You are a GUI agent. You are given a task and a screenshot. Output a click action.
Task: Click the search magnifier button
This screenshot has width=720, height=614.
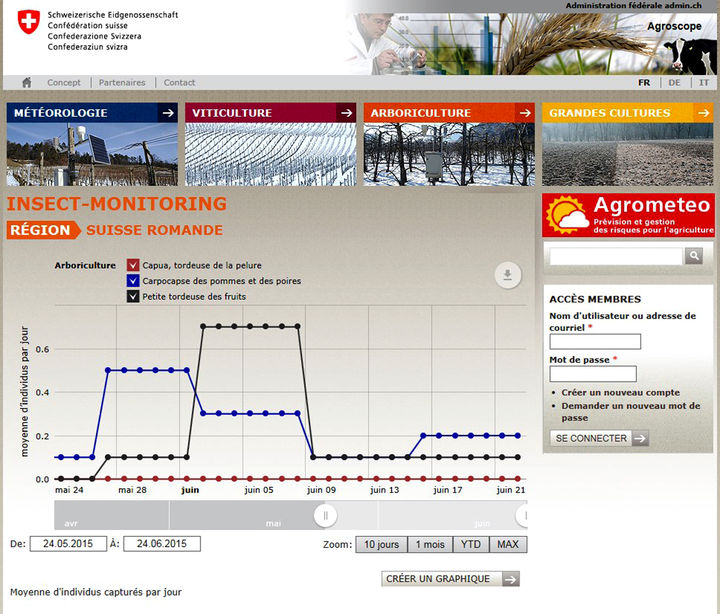[x=693, y=257]
